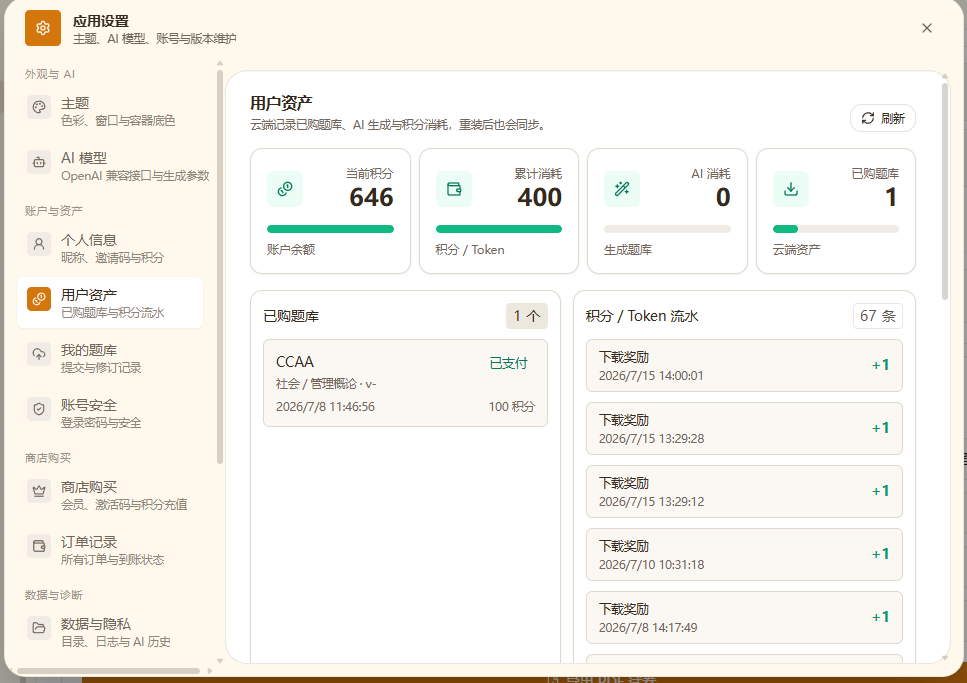Click the person icon beside 个人信息
This screenshot has width=967, height=683.
[39, 244]
